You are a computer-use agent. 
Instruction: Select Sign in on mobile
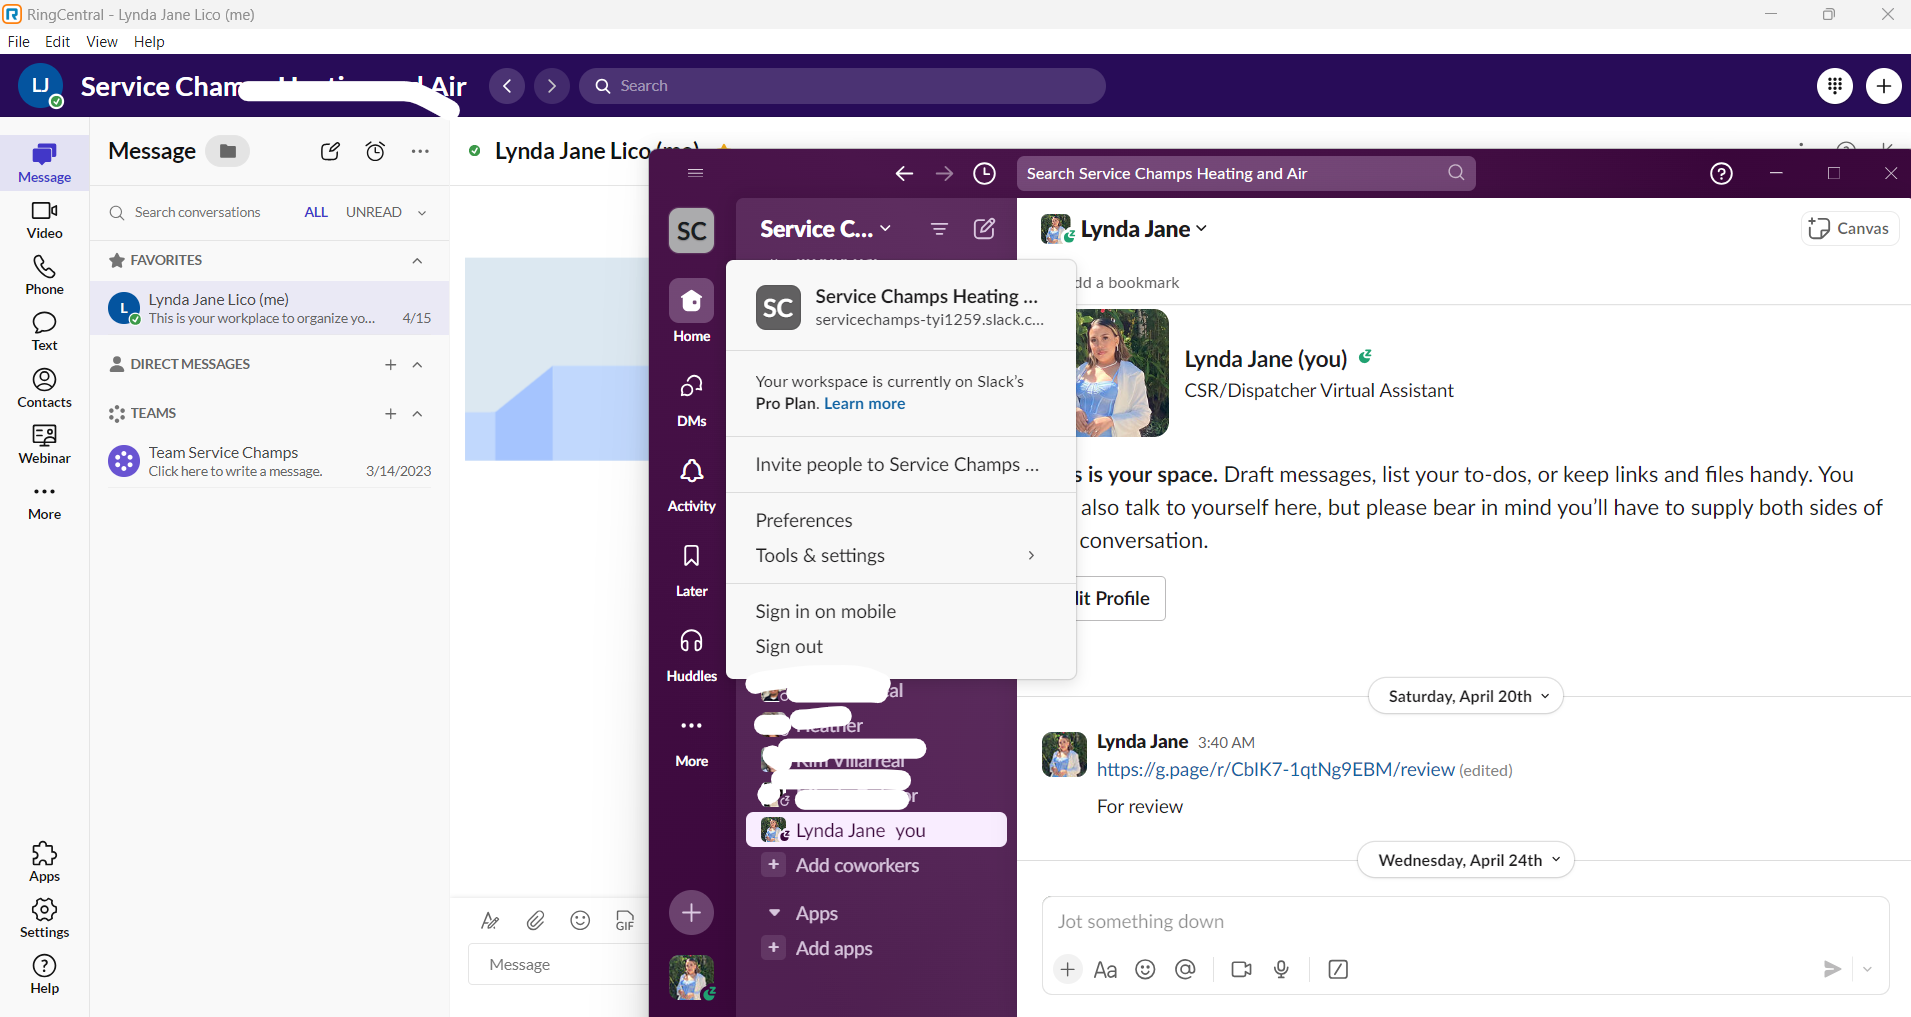826,611
